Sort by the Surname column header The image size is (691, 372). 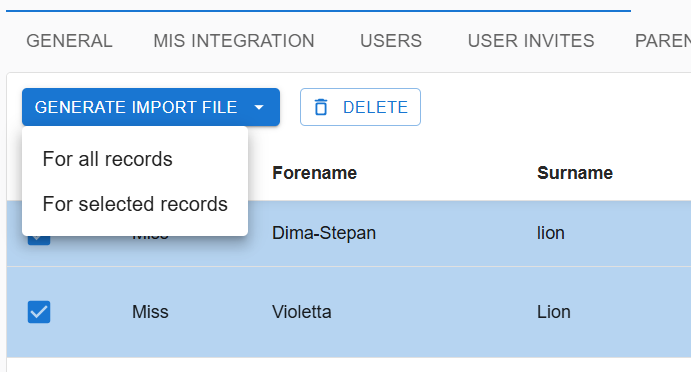coord(575,173)
